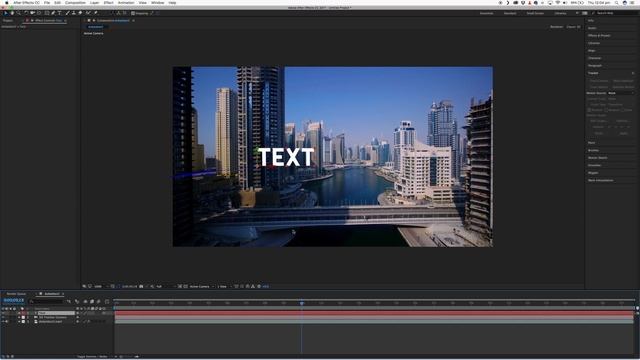The image size is (640, 360).
Task: Switch to the Small Screen workspace
Action: 535,13
